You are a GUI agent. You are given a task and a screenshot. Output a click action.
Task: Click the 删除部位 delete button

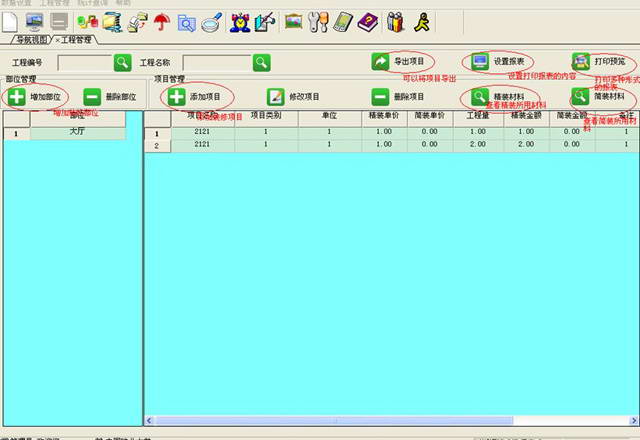[112, 97]
